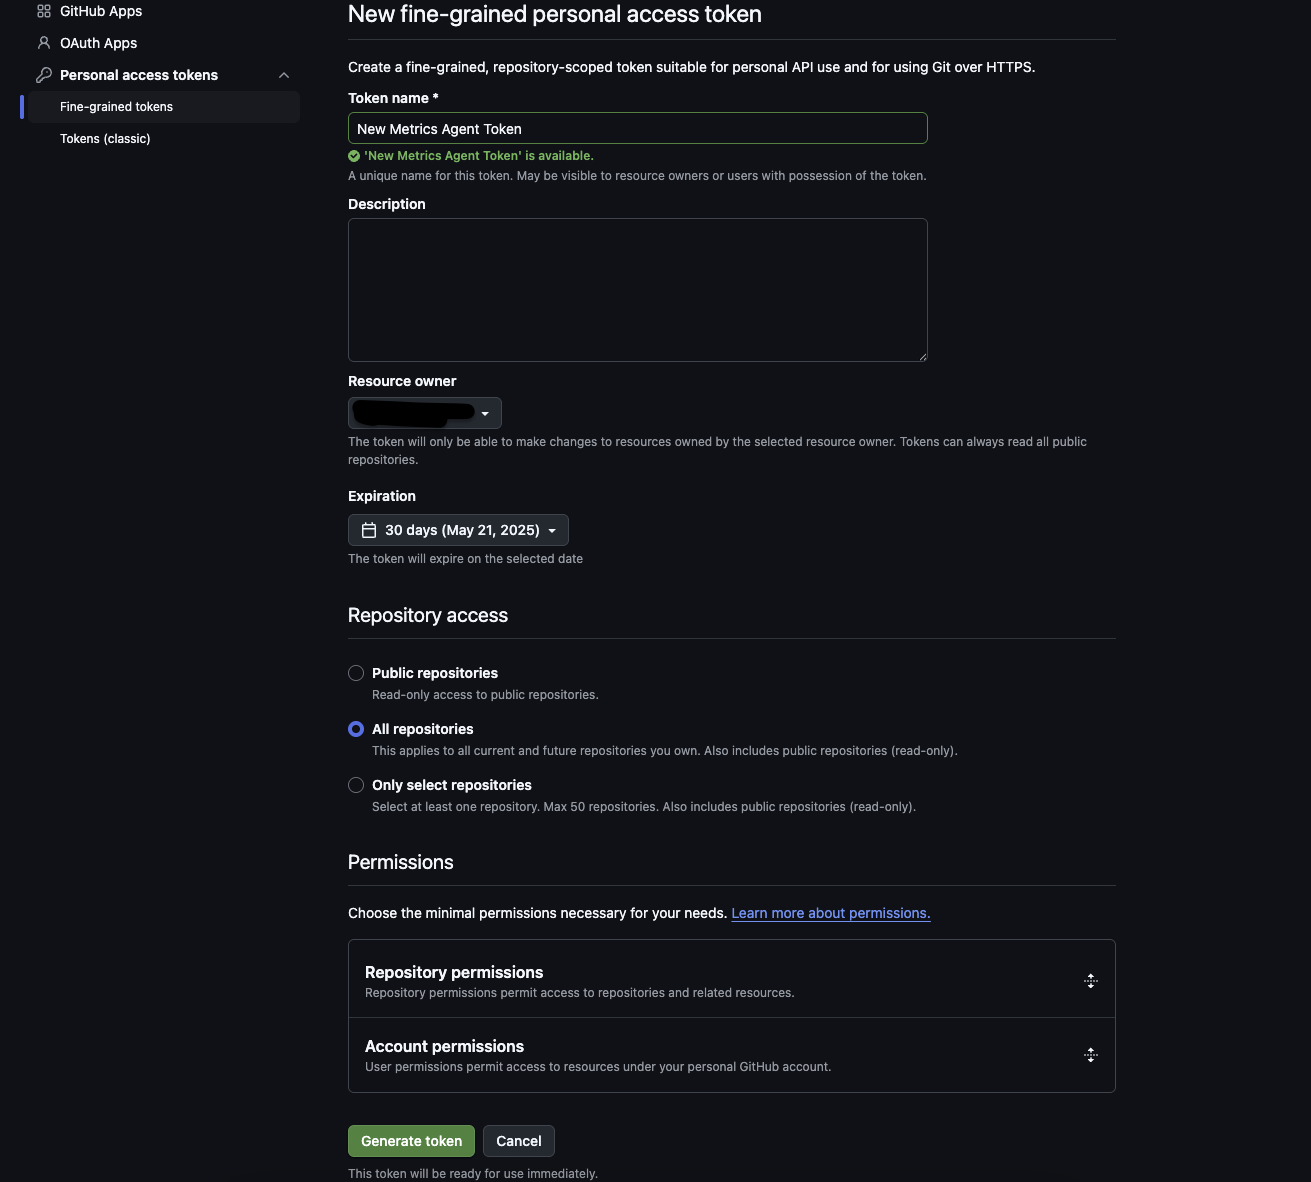Viewport: 1311px width, 1182px height.
Task: Click the calendar icon in the Expiration selector
Action: pos(369,530)
